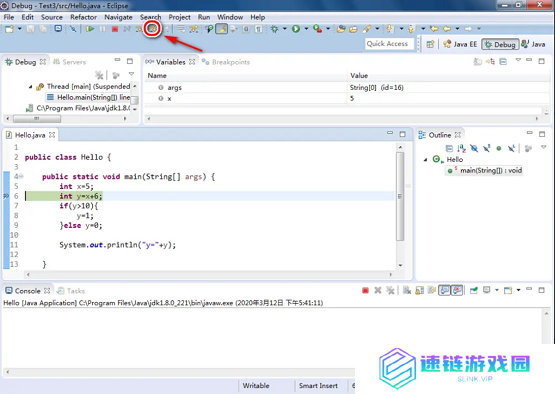The image size is (555, 394).
Task: Click the circled Step Over icon
Action: coord(152,29)
